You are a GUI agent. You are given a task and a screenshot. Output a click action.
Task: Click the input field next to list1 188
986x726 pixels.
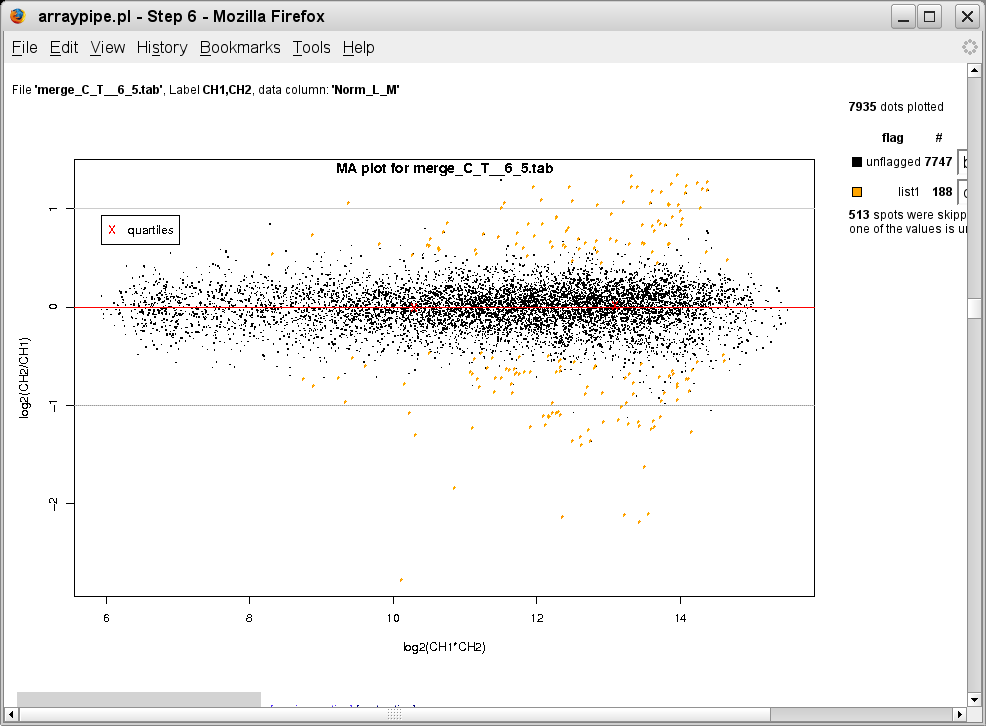coord(962,192)
